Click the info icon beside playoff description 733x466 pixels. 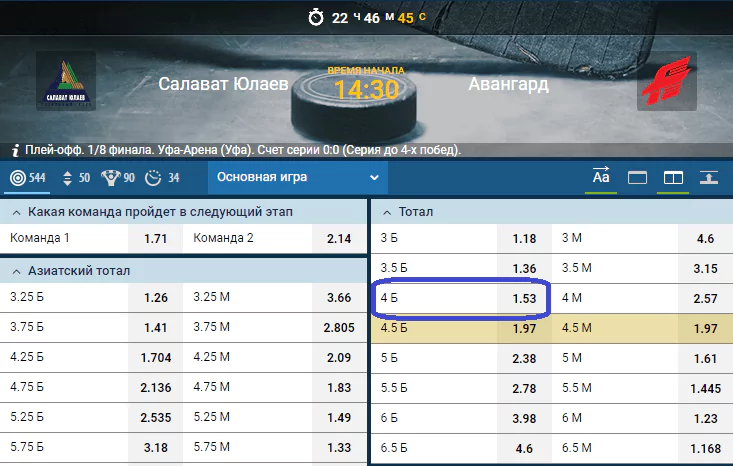pos(15,150)
